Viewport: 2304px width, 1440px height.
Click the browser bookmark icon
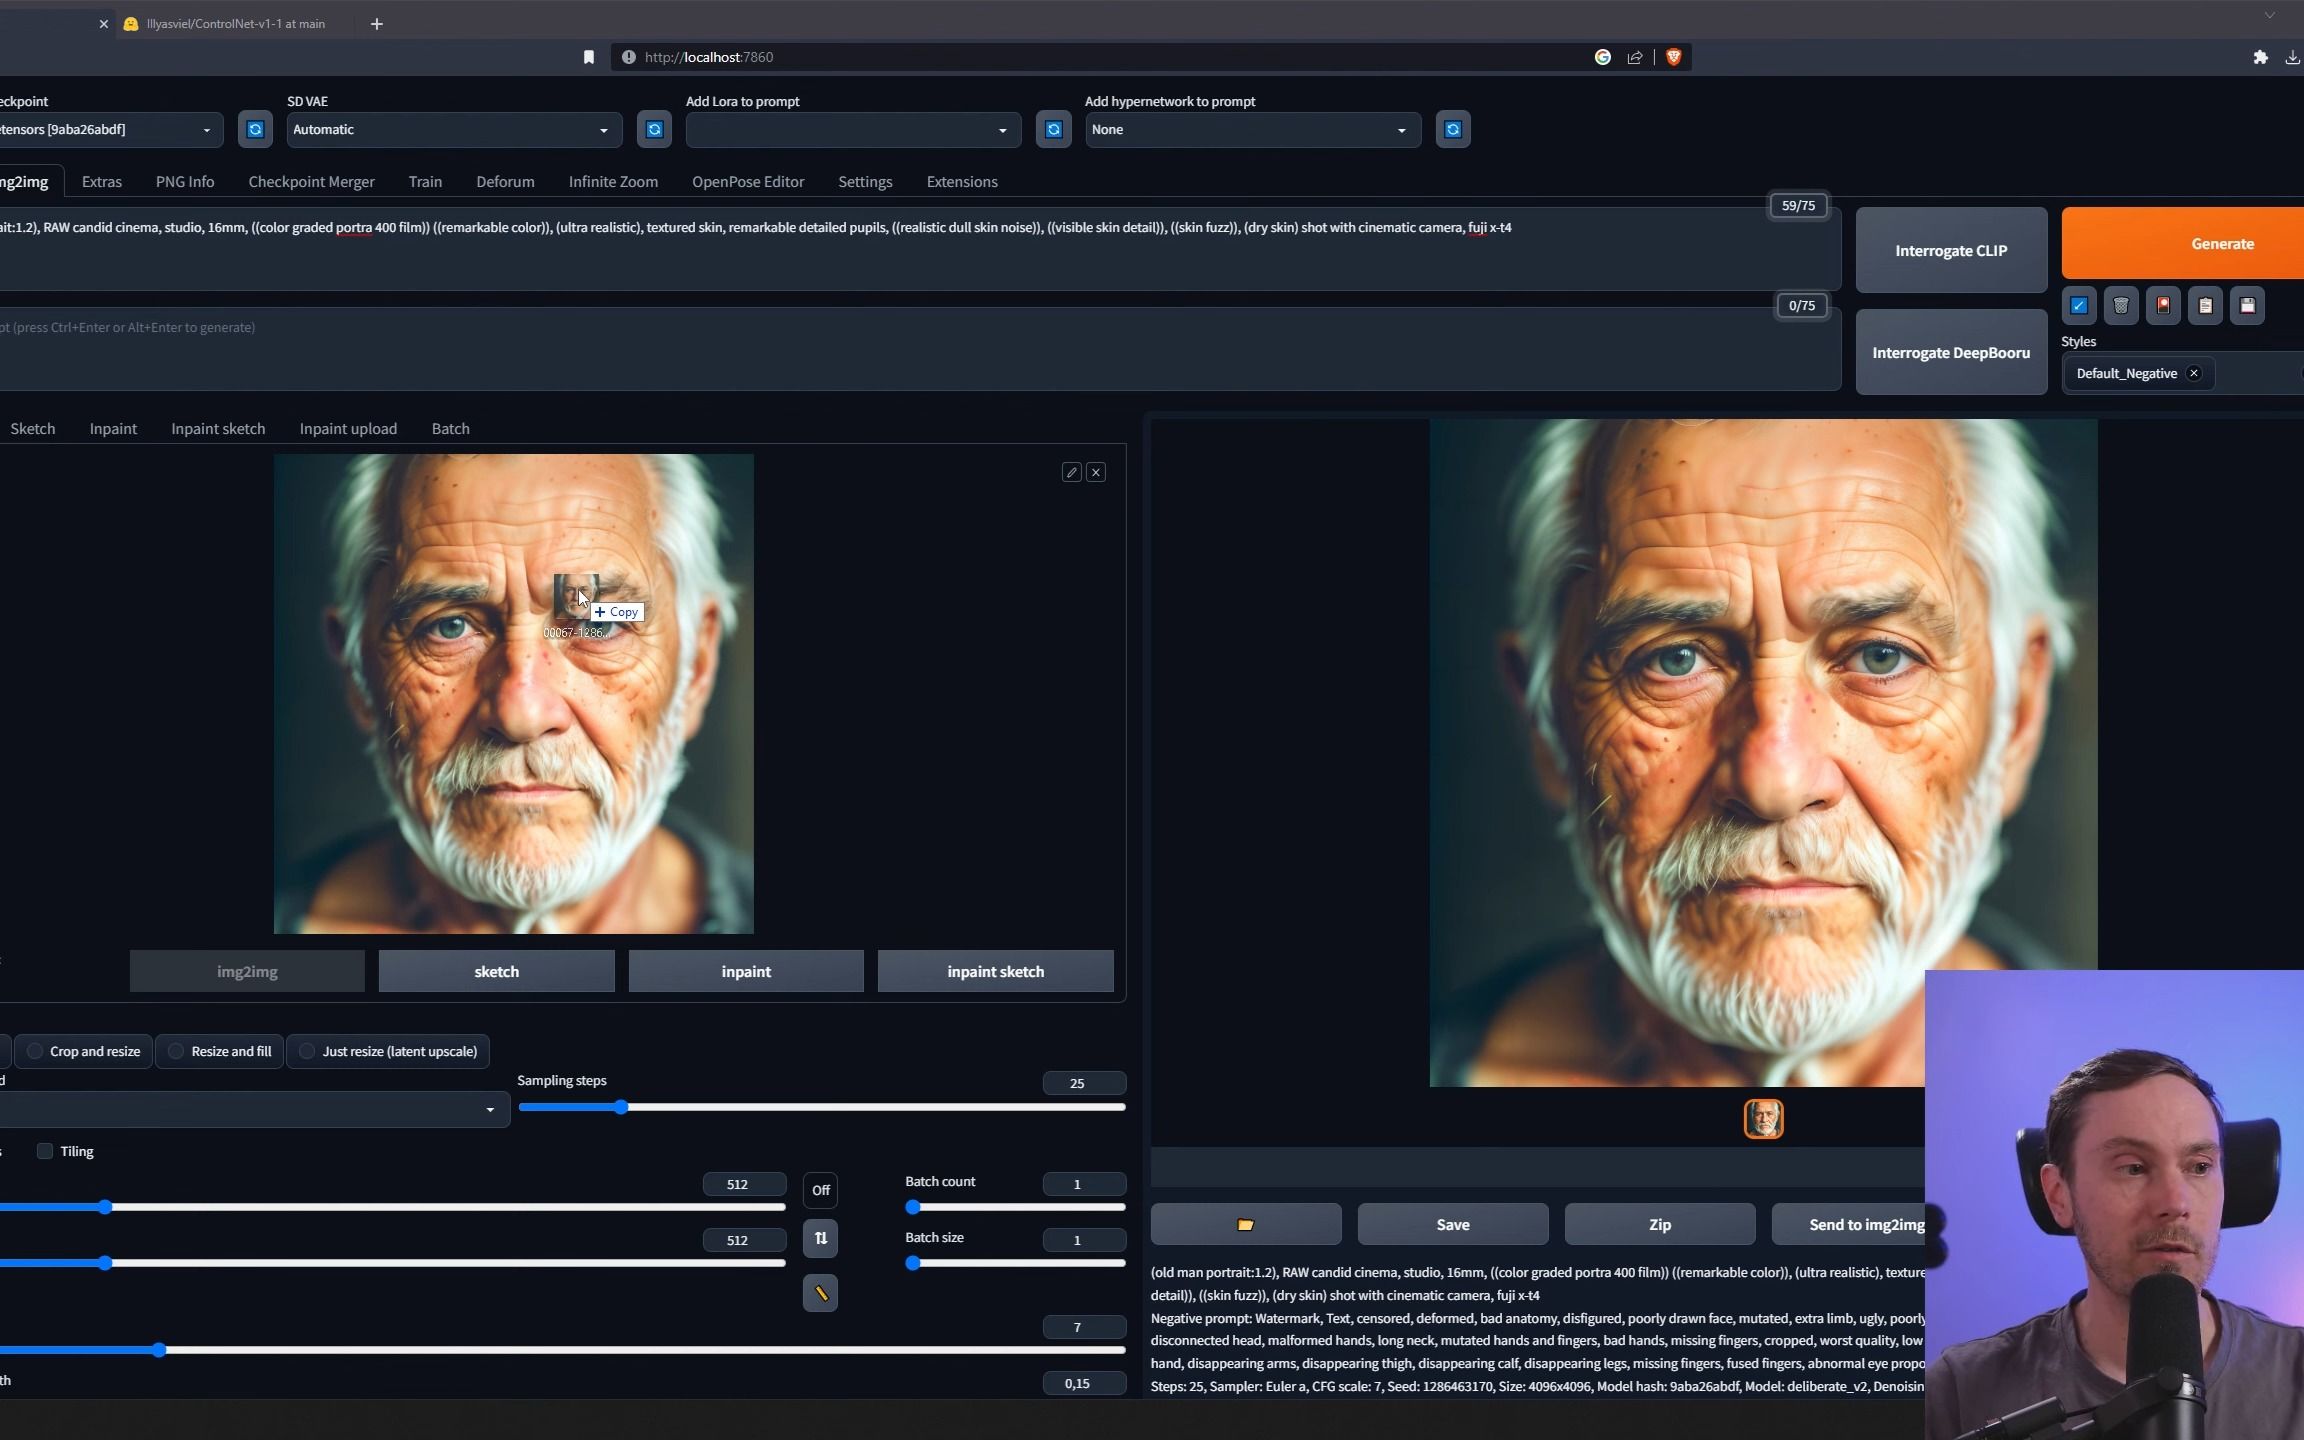click(589, 57)
